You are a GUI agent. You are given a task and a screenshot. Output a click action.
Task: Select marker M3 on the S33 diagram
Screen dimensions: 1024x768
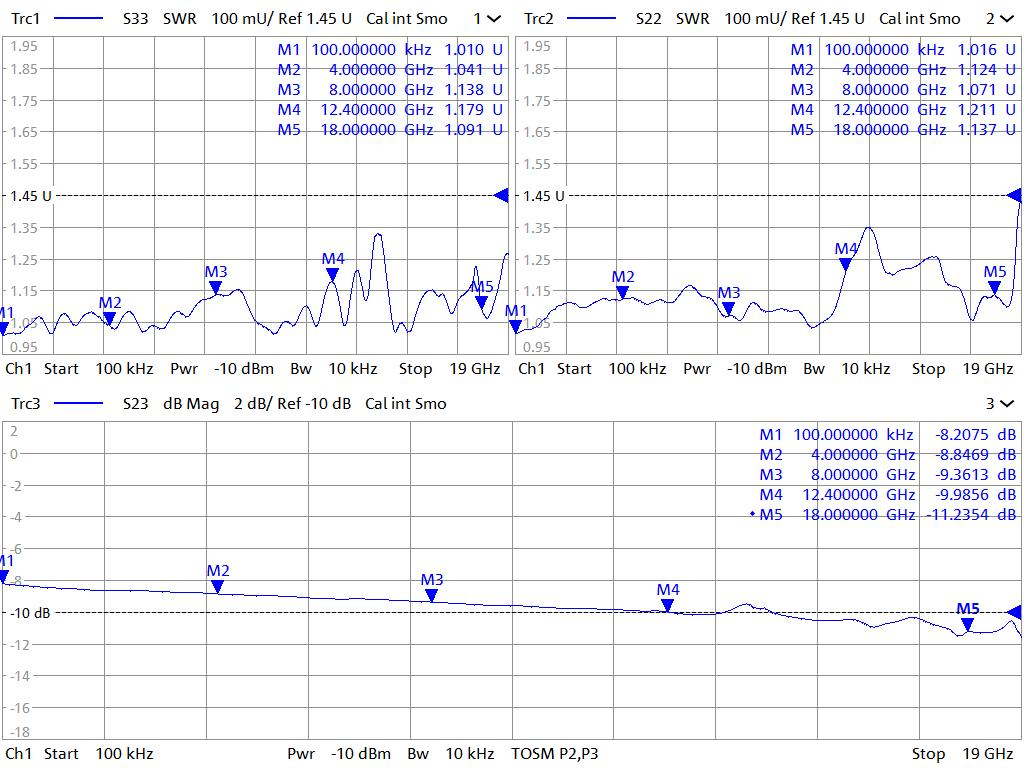click(x=216, y=287)
